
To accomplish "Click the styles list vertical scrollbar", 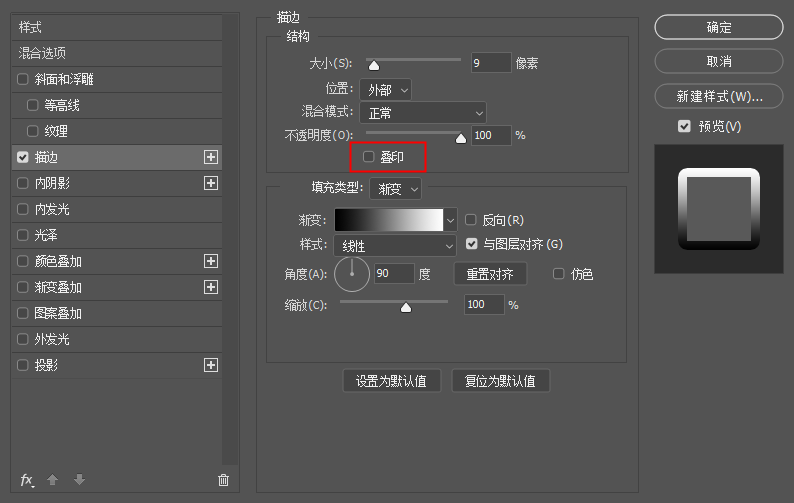I will (x=230, y=238).
